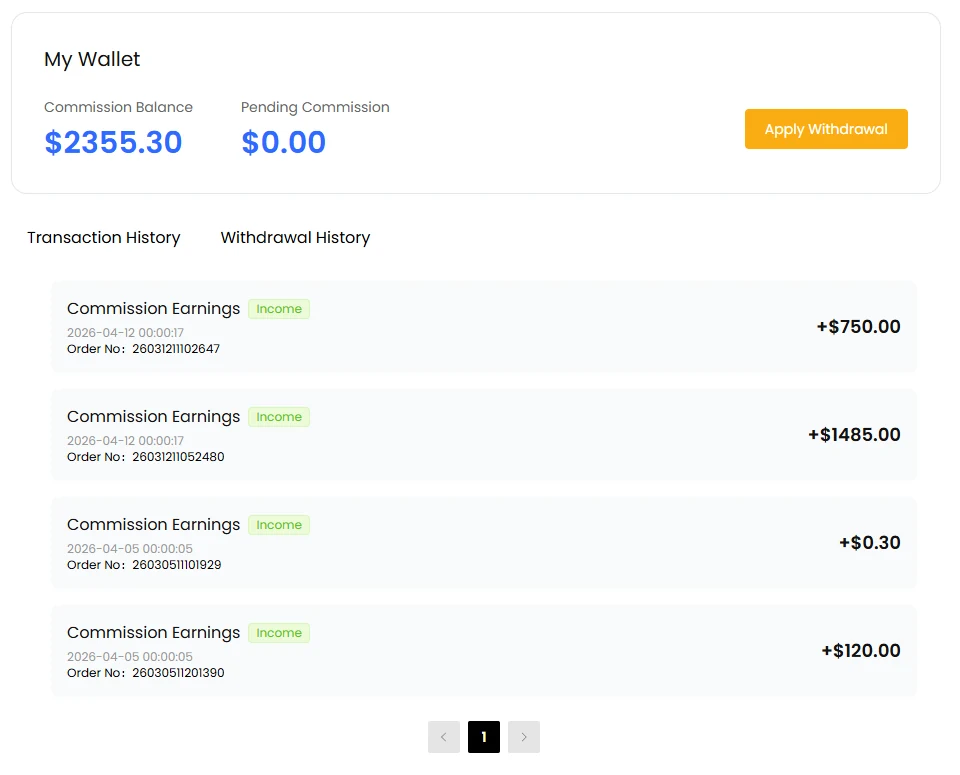Open the Transaction History tab

pos(103,238)
